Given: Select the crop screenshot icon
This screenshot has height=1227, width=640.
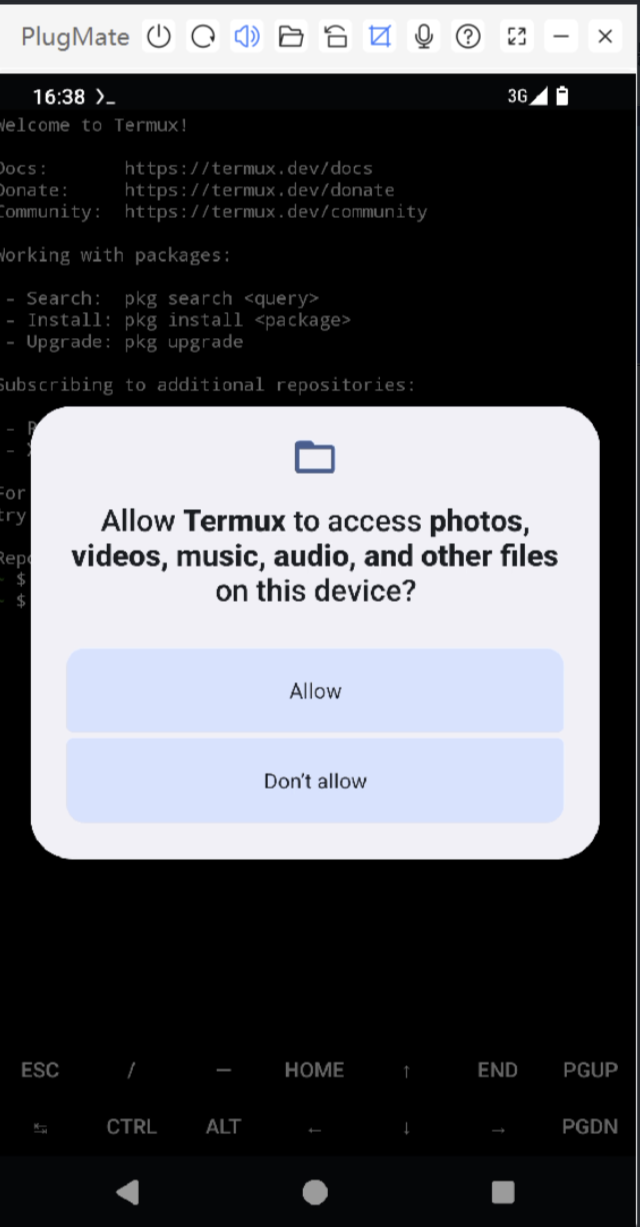Looking at the screenshot, I should click(x=379, y=37).
